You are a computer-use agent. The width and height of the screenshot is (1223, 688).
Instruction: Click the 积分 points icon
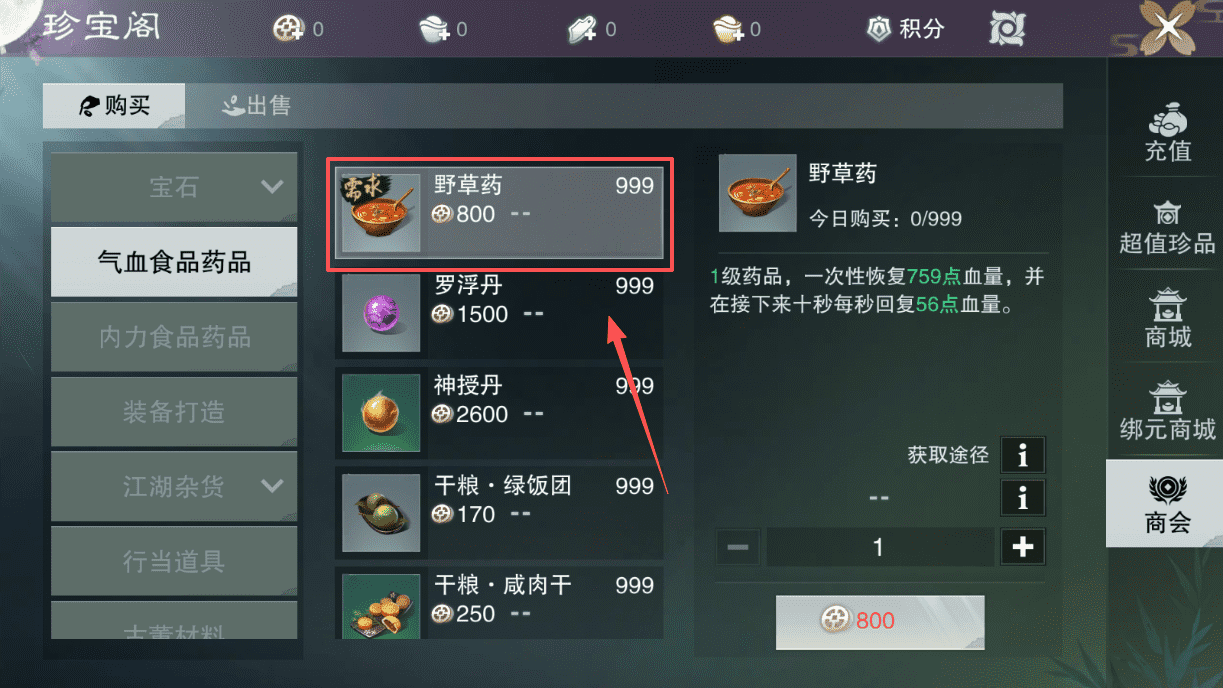(878, 29)
